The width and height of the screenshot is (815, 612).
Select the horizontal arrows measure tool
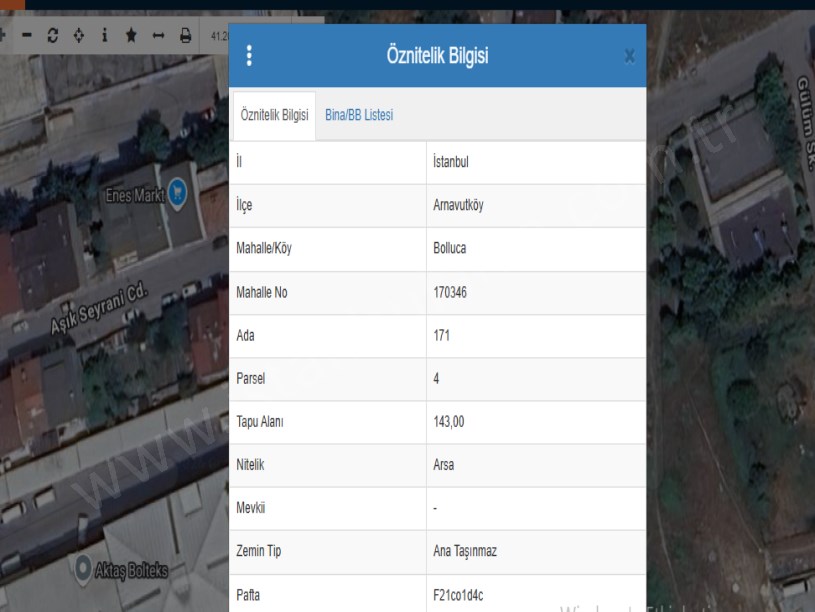tap(158, 36)
